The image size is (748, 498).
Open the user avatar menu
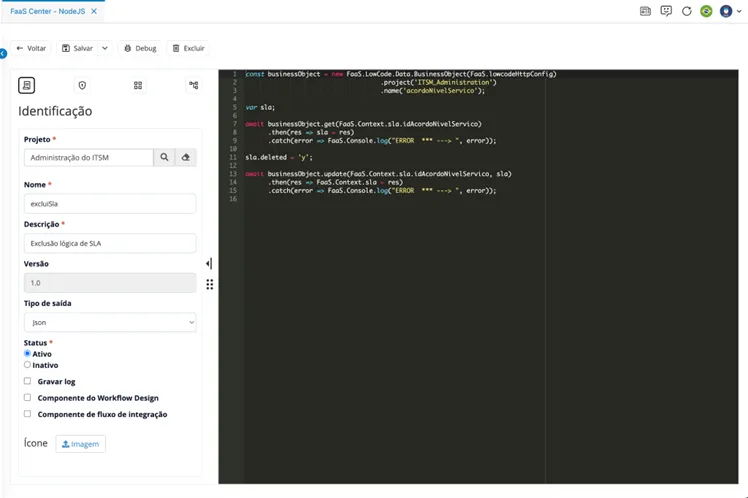point(726,11)
